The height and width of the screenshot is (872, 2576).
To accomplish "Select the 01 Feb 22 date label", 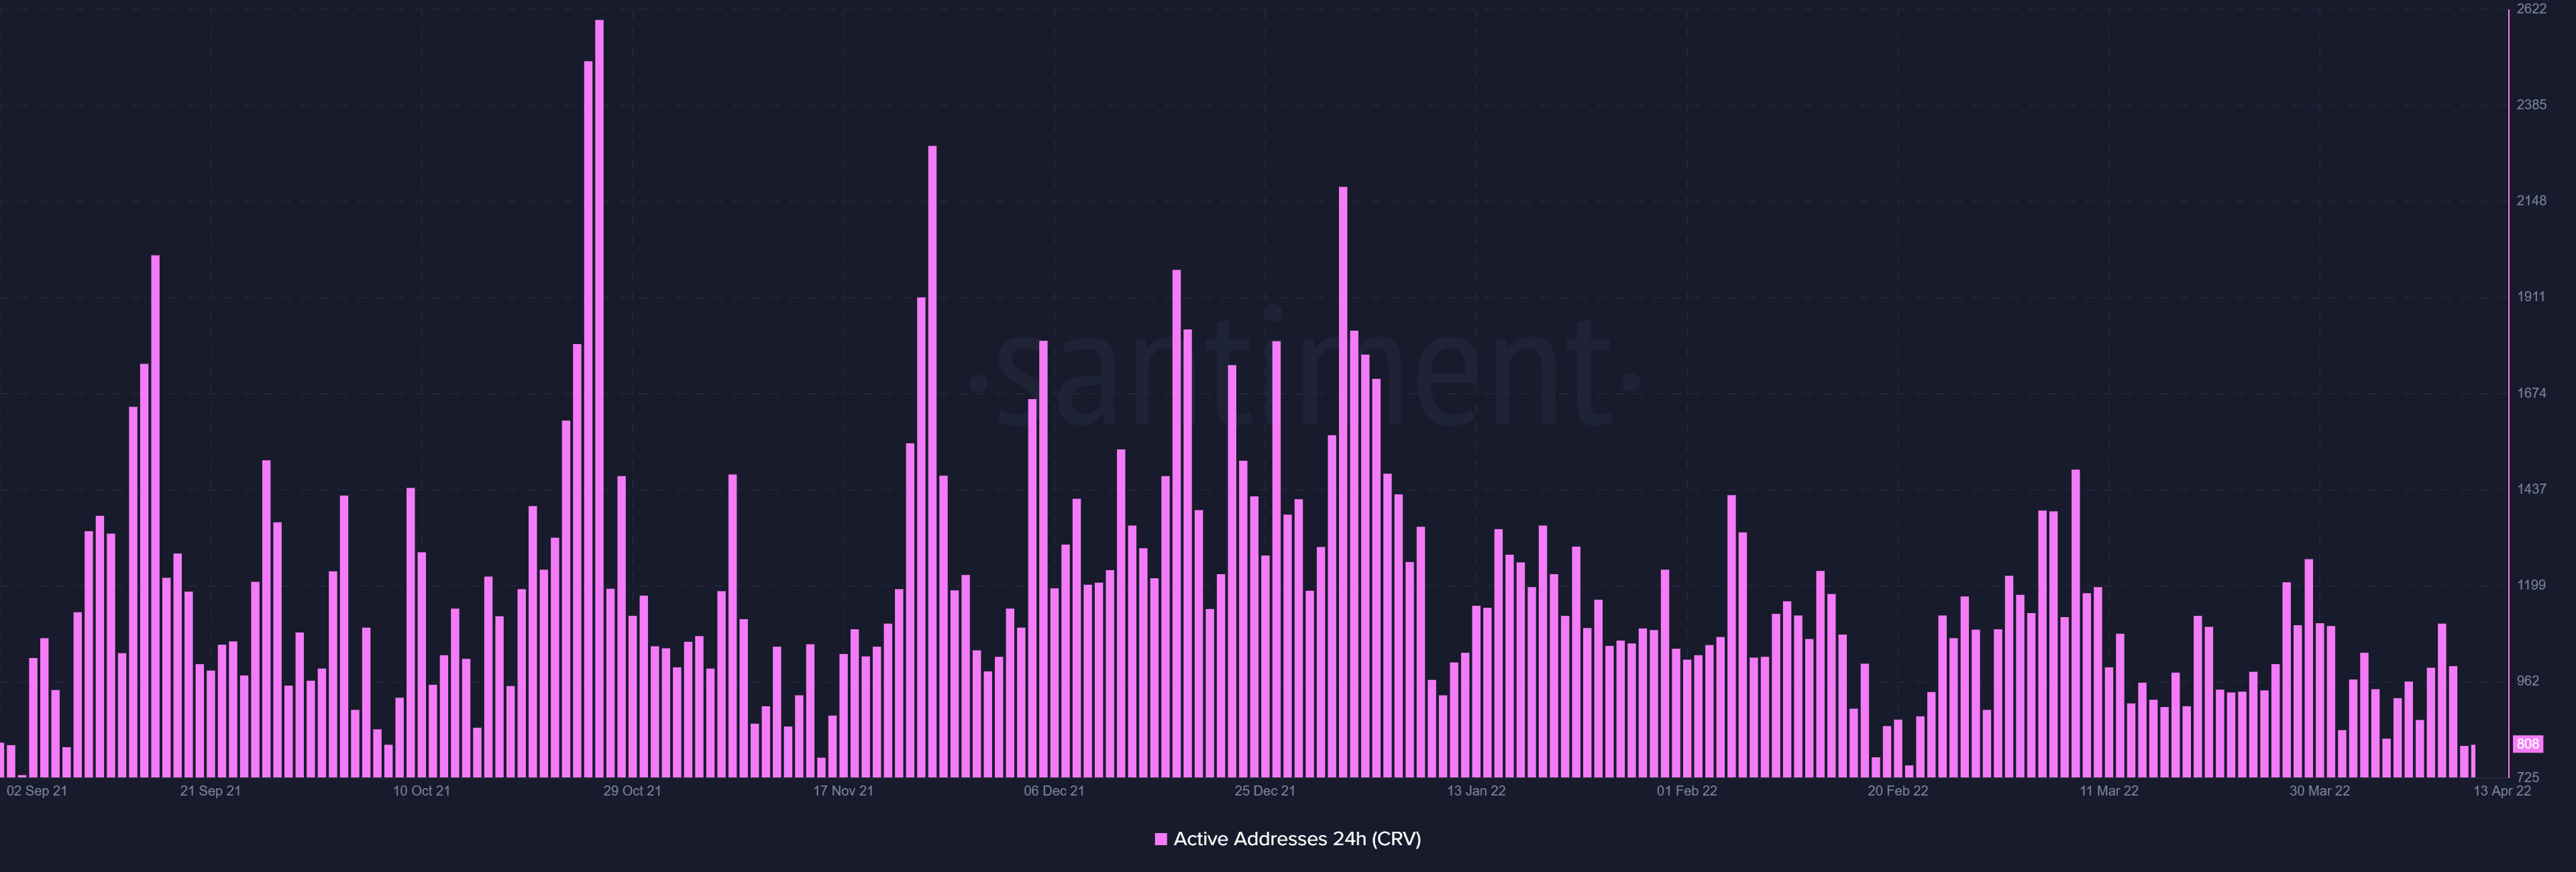I will coord(1687,791).
